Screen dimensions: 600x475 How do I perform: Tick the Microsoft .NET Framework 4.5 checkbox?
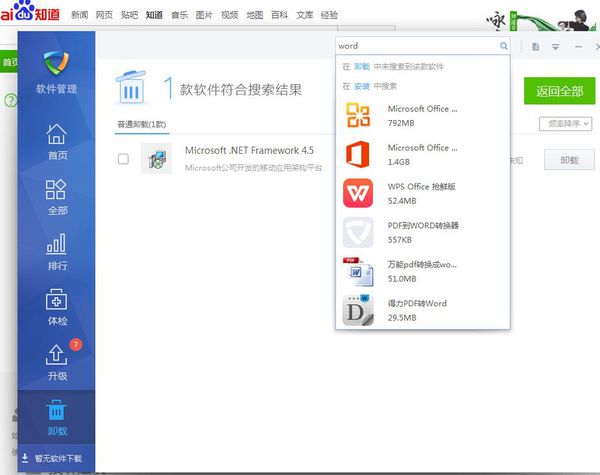click(123, 159)
